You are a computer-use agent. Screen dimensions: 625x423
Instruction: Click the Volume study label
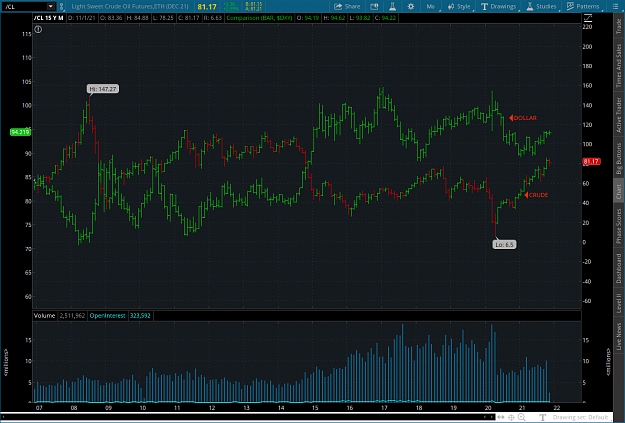click(x=44, y=316)
